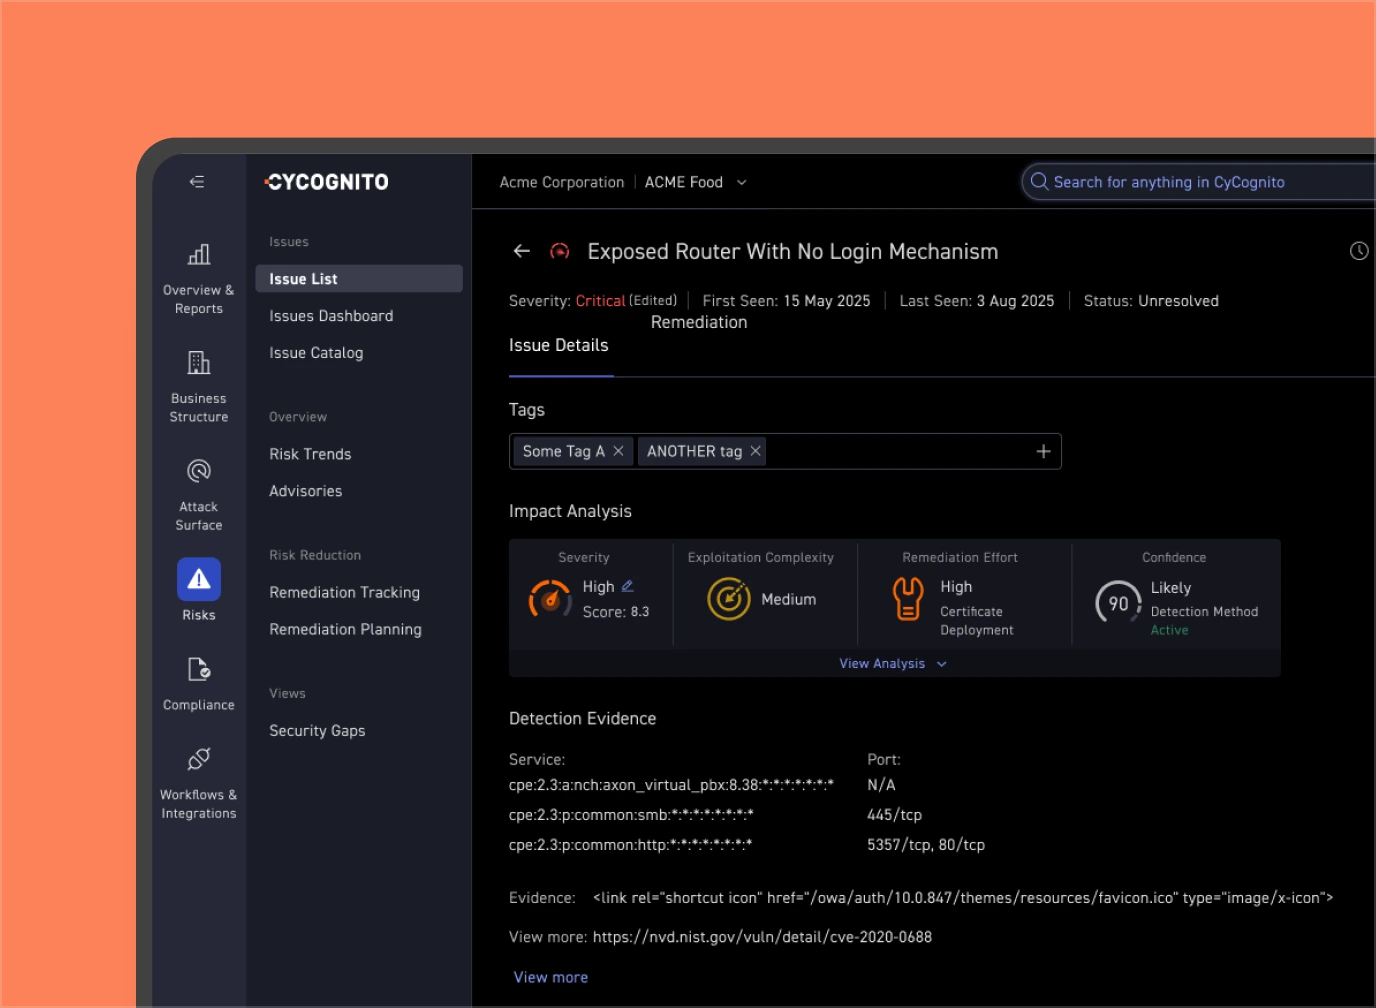Edit severity using the pencil icon
1376x1008 pixels.
click(628, 586)
